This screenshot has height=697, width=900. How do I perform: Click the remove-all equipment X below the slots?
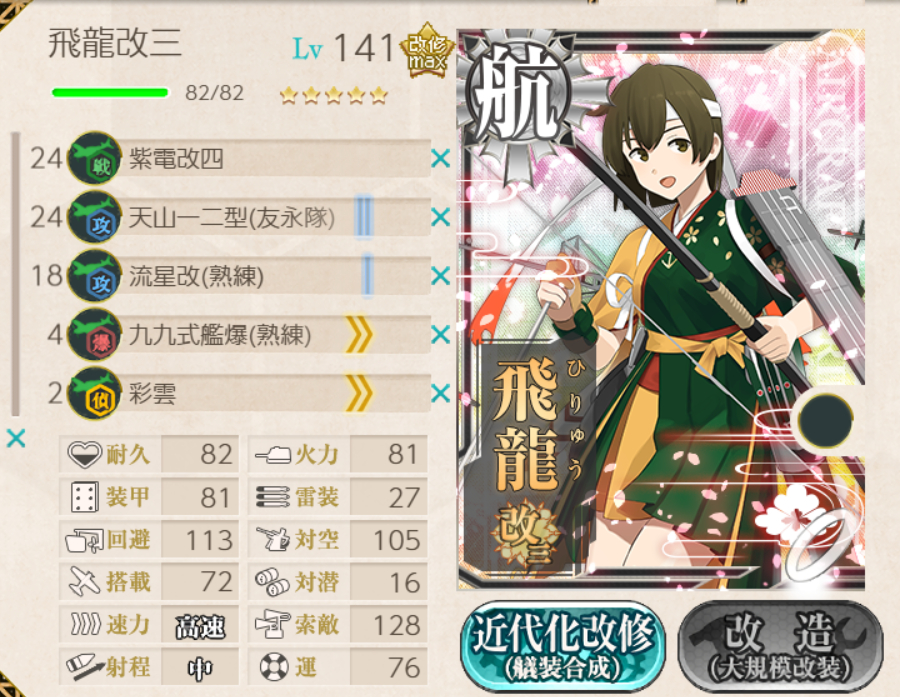point(16,439)
